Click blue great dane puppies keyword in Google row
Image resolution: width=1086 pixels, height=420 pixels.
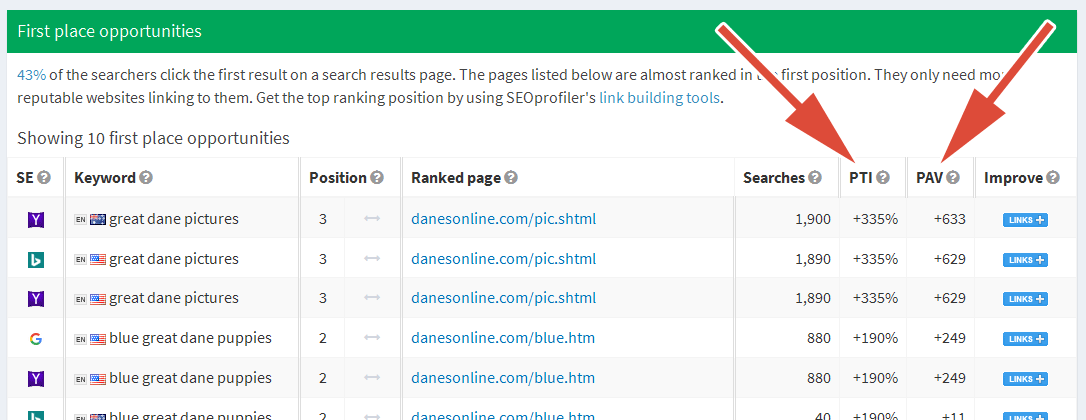coord(190,338)
